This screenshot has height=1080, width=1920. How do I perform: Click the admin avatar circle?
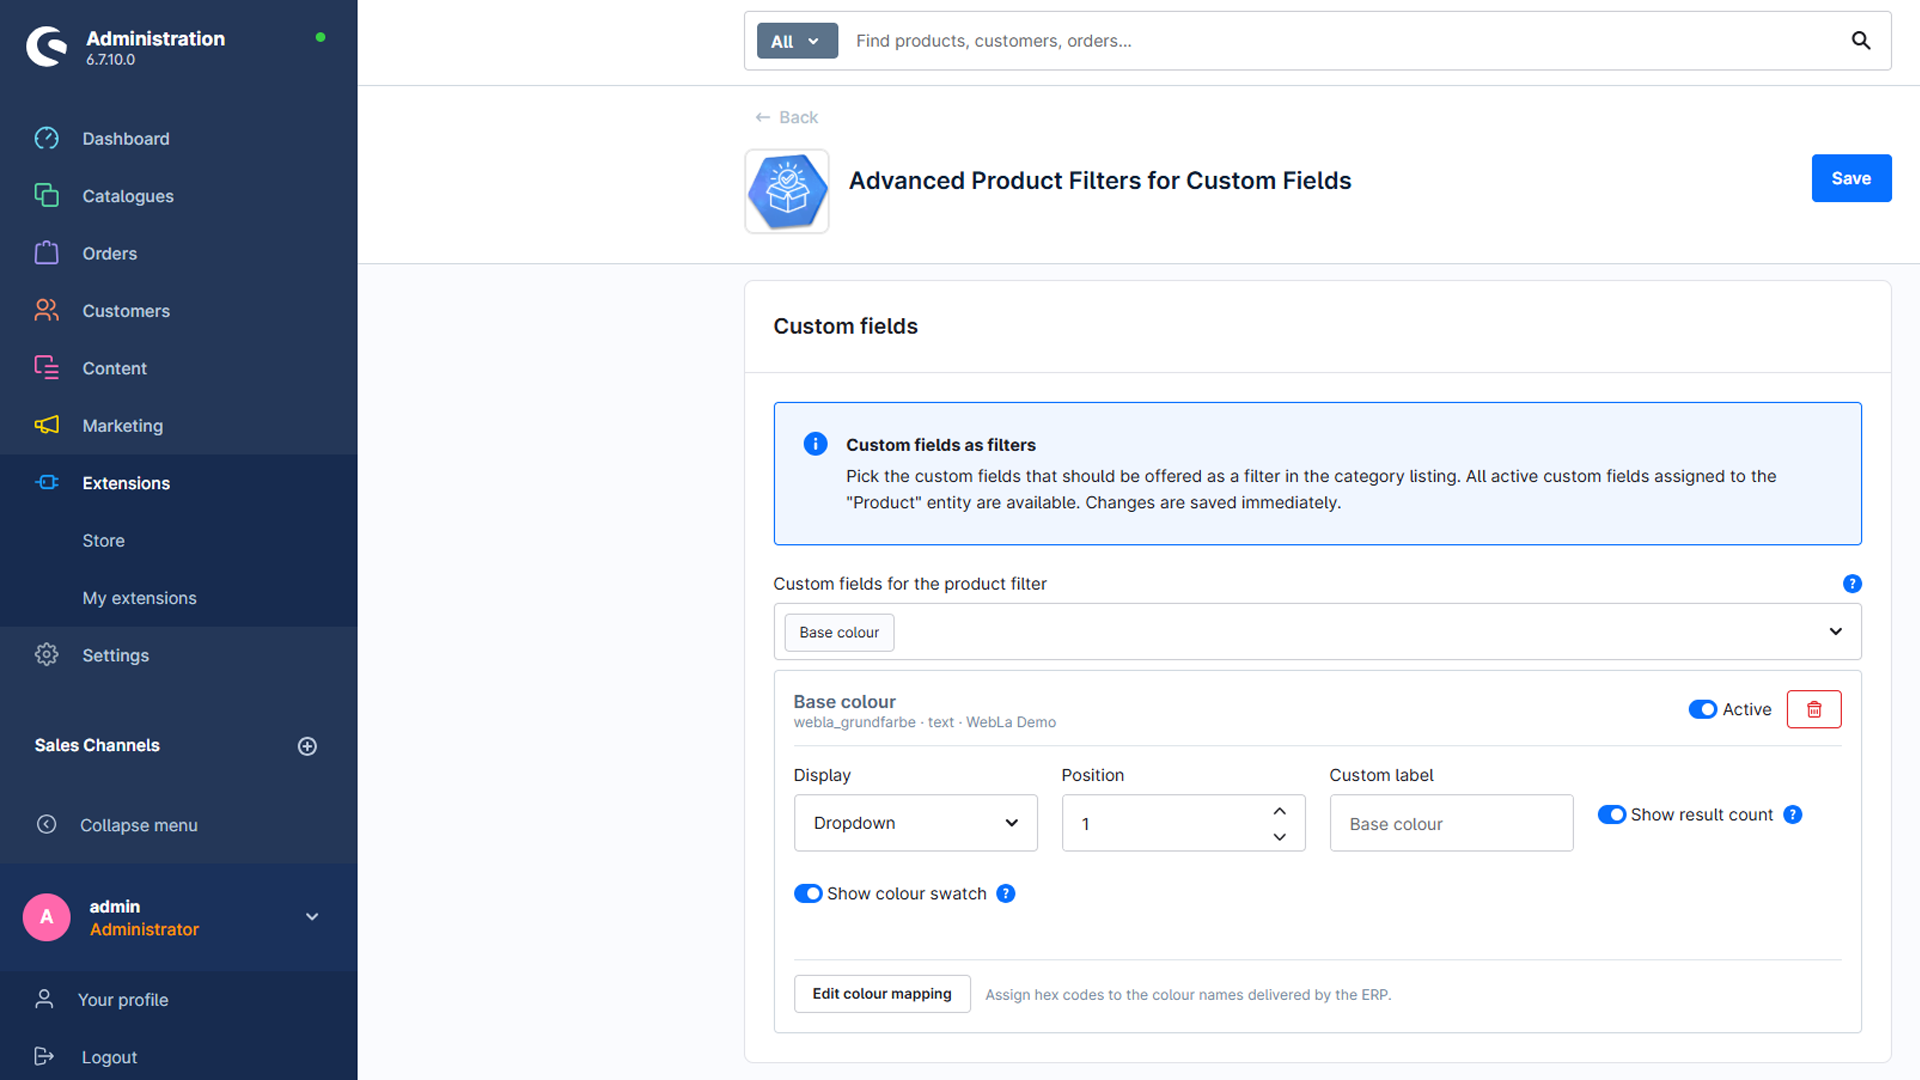pyautogui.click(x=46, y=917)
